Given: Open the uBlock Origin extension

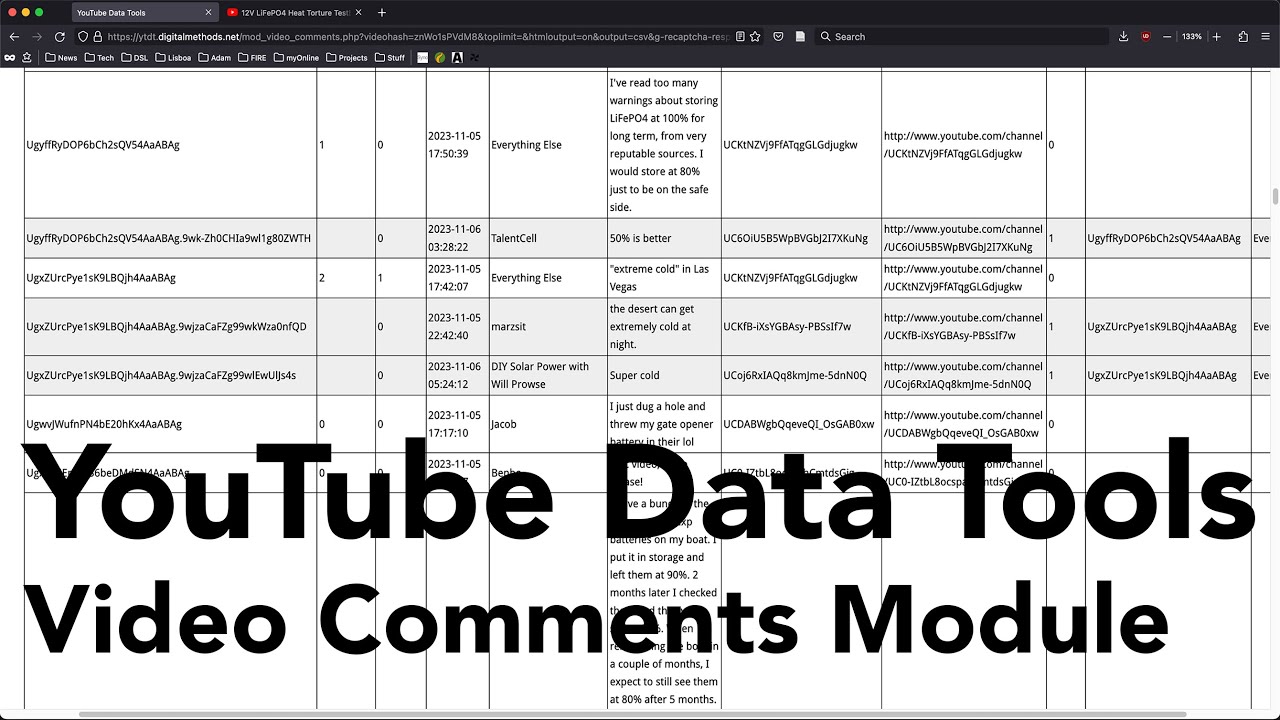Looking at the screenshot, I should coord(1146,36).
